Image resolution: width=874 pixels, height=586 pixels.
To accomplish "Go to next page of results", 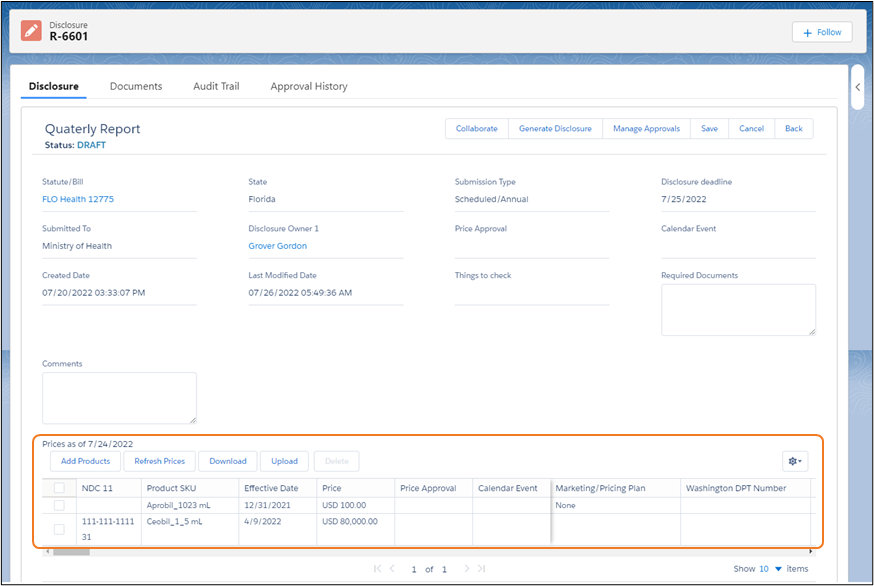I will (x=467, y=569).
